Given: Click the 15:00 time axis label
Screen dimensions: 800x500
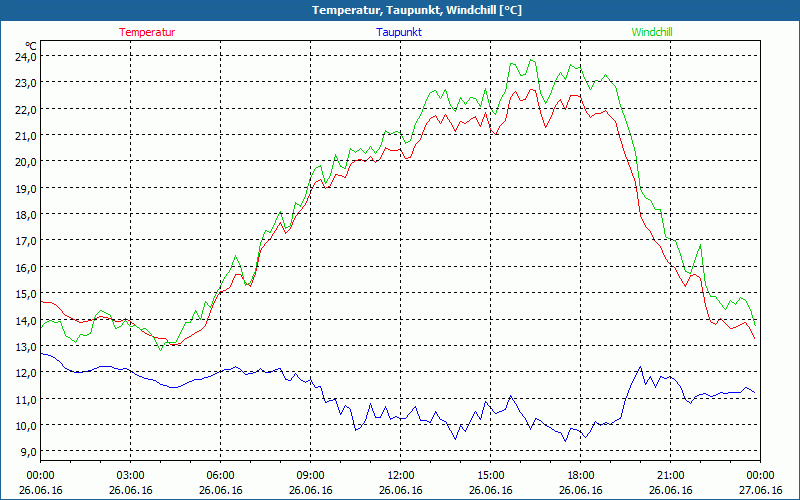Looking at the screenshot, I should (x=490, y=476).
